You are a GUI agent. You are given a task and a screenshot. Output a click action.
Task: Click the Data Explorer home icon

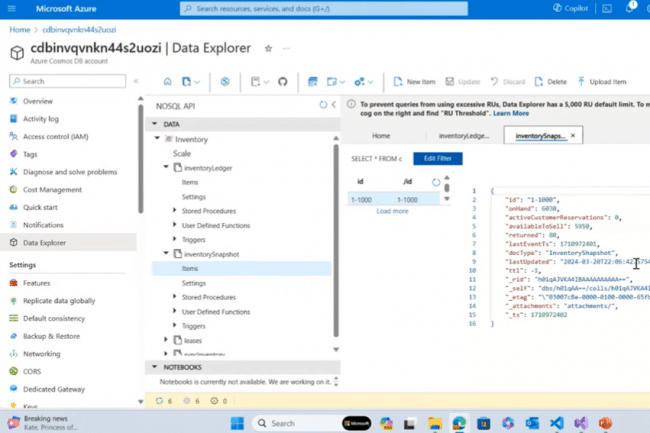(x=167, y=82)
